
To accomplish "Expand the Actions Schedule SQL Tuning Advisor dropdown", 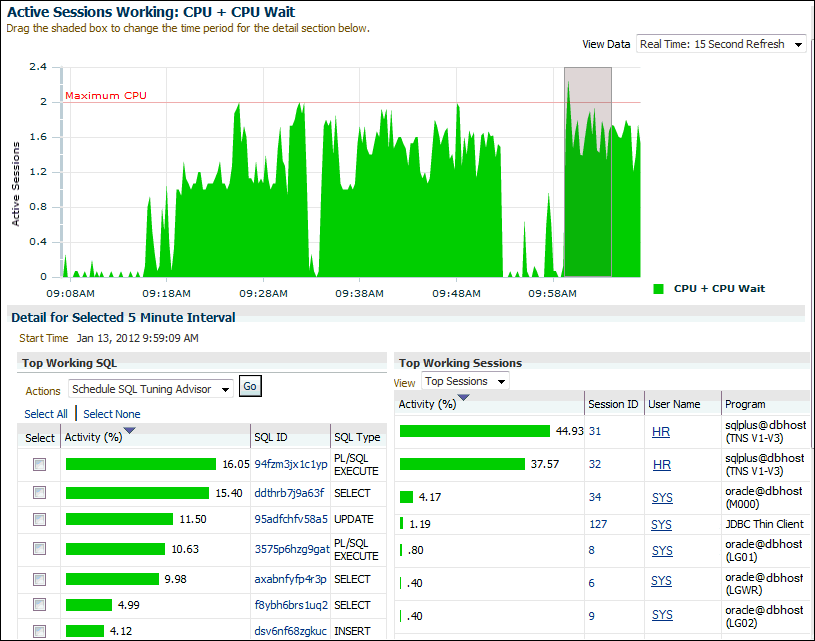I will click(151, 389).
